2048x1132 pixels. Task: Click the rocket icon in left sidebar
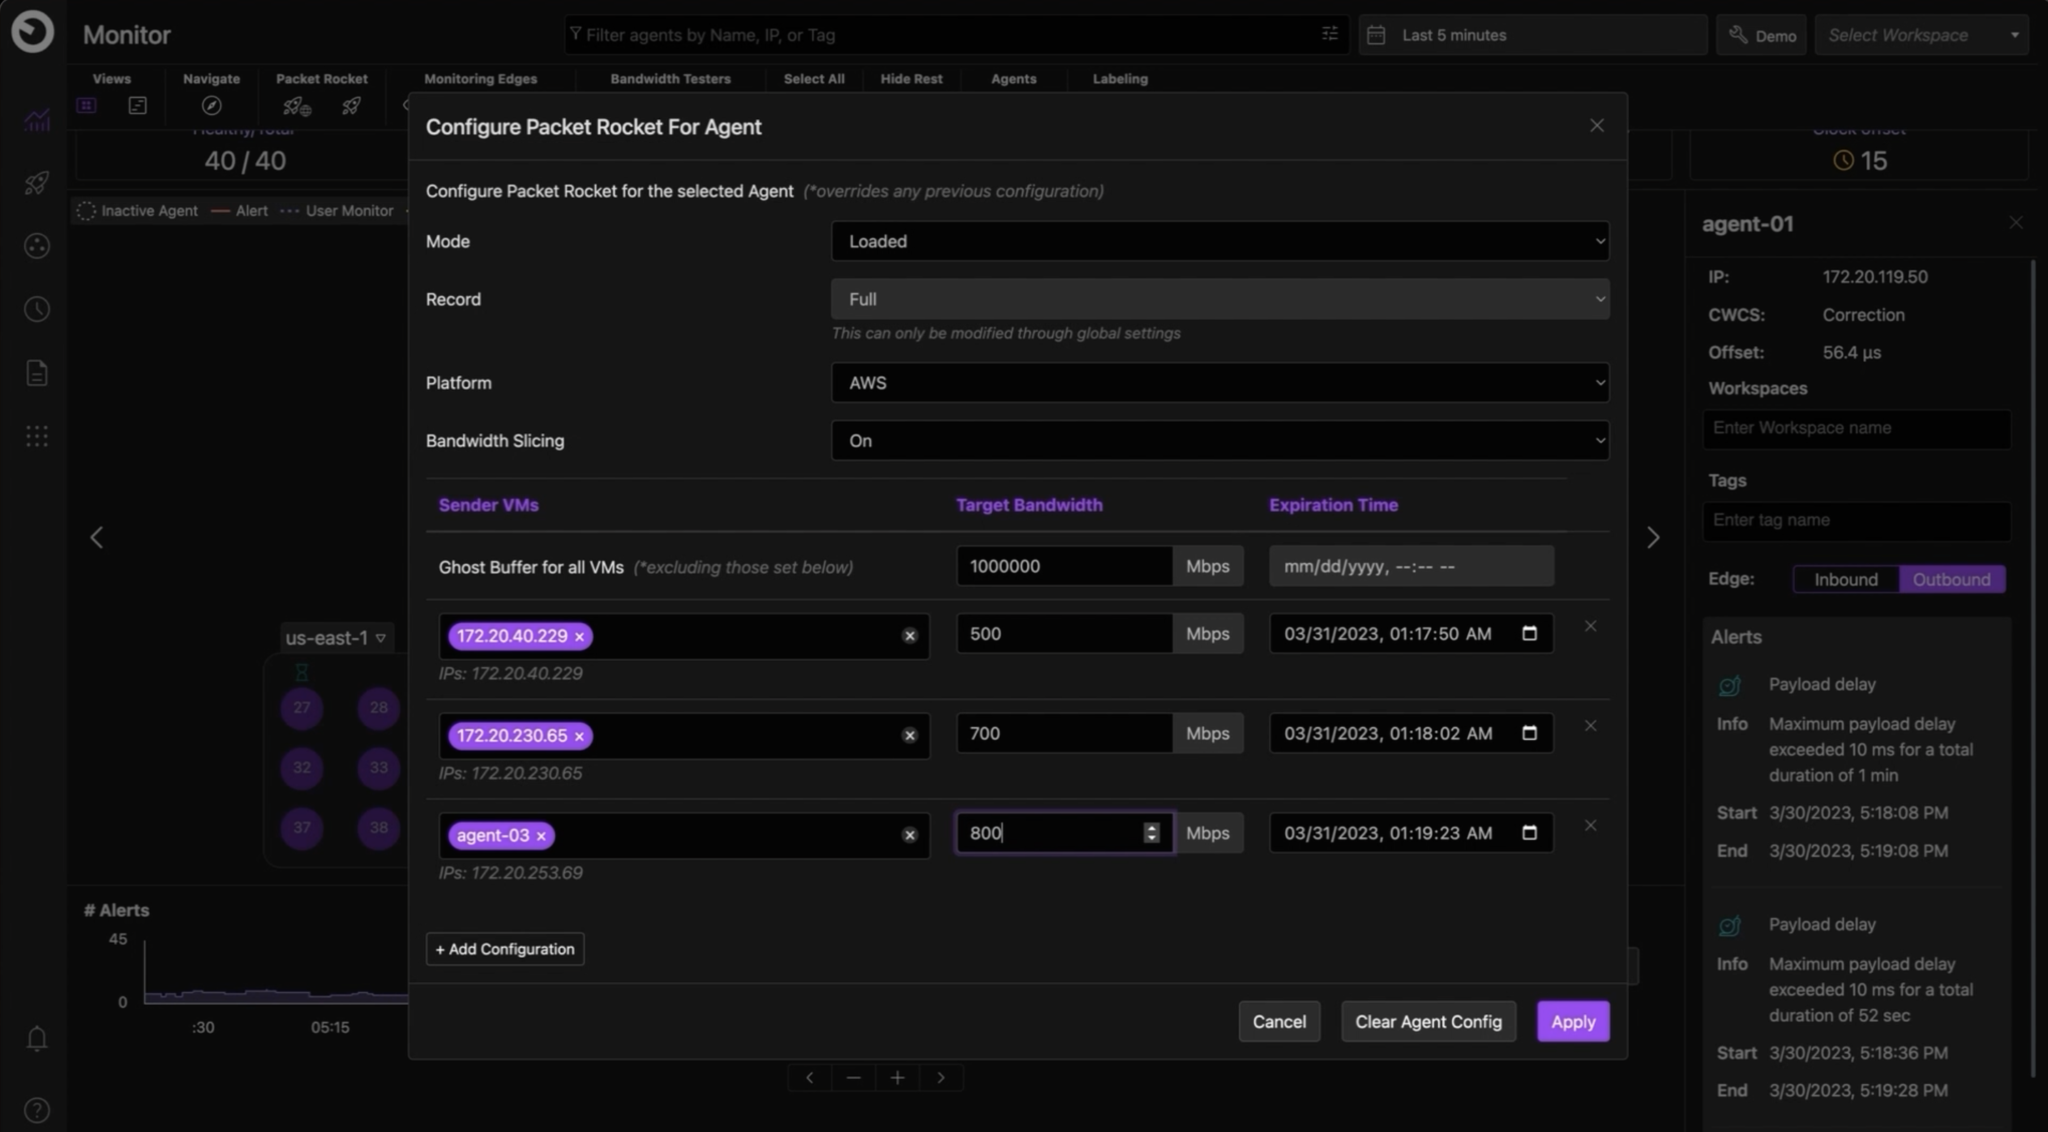[x=37, y=183]
